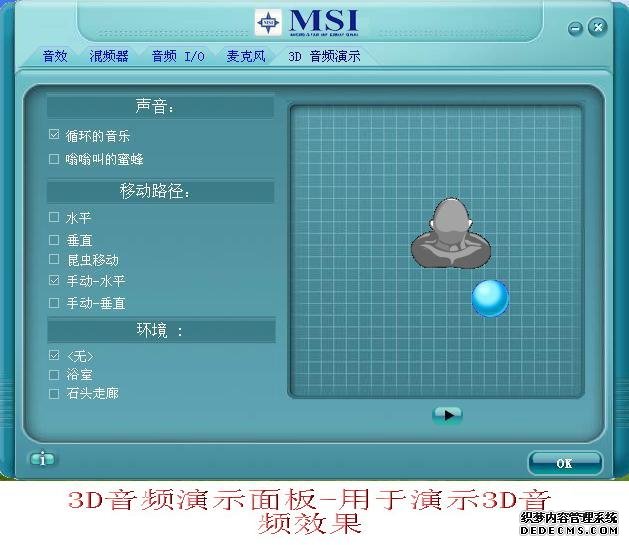This screenshot has width=629, height=545.
Task: Select the 垂直 movement path
Action: click(x=54, y=240)
